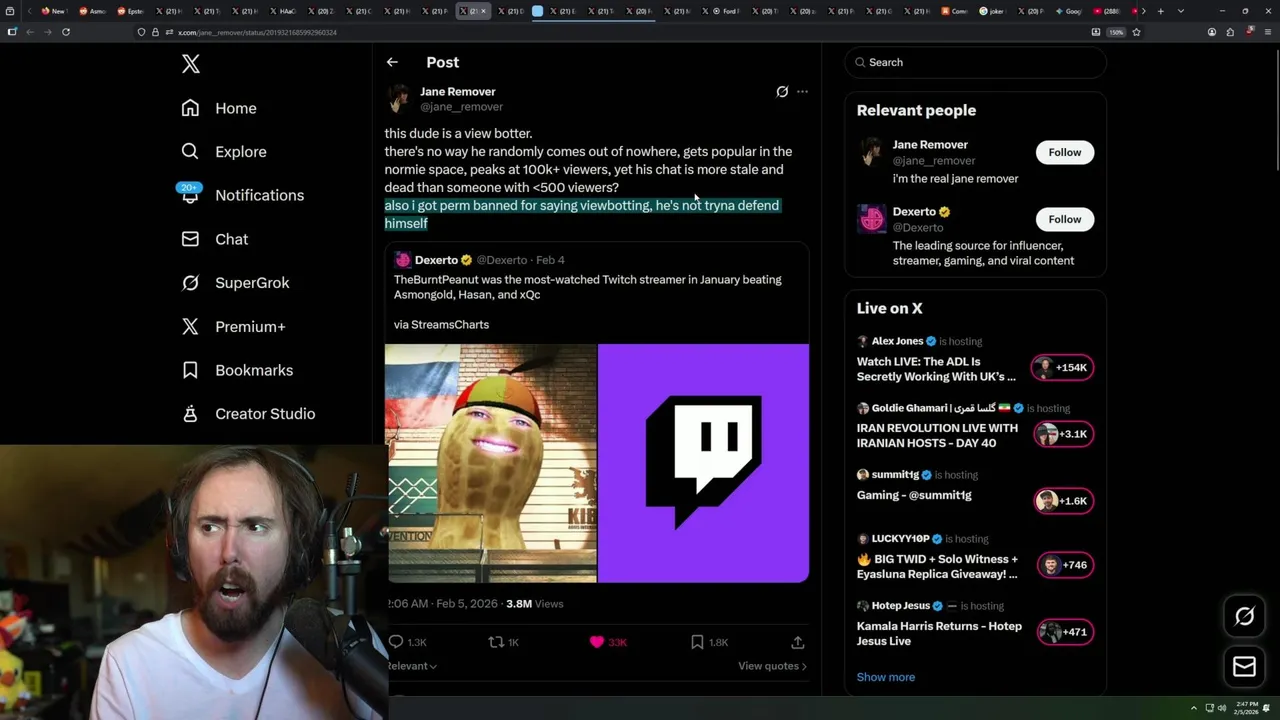The height and width of the screenshot is (720, 1280).
Task: Click the X logo in the sidebar
Action: [x=191, y=64]
